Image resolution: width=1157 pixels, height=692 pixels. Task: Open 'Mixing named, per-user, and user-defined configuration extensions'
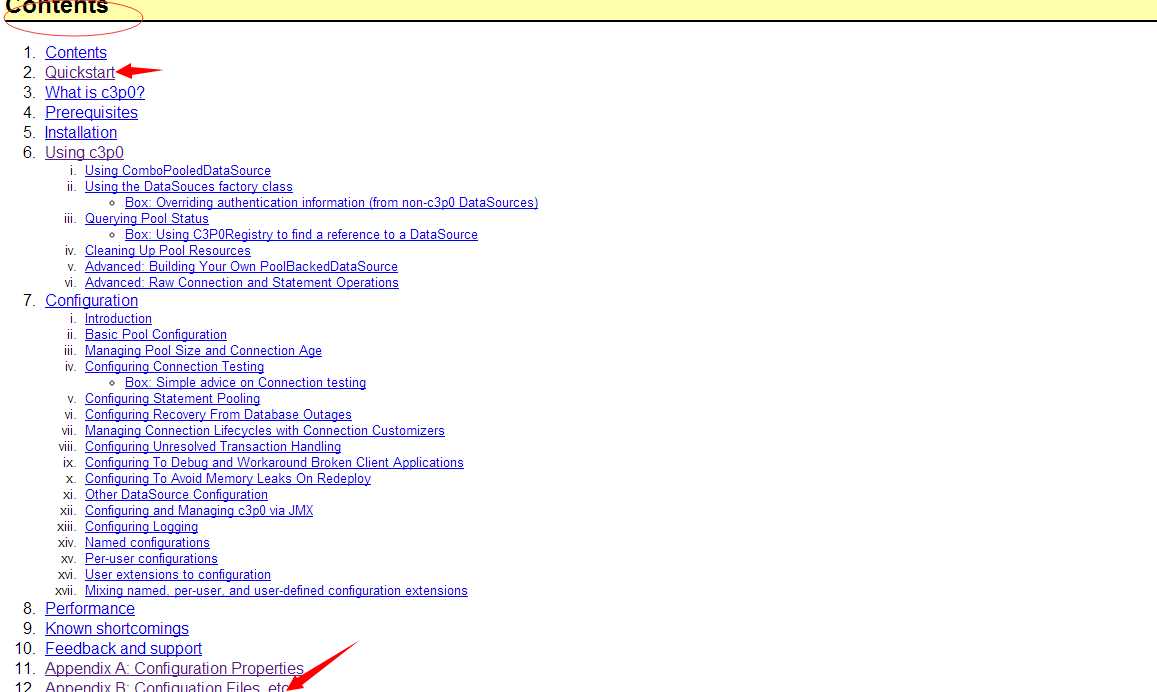(276, 590)
